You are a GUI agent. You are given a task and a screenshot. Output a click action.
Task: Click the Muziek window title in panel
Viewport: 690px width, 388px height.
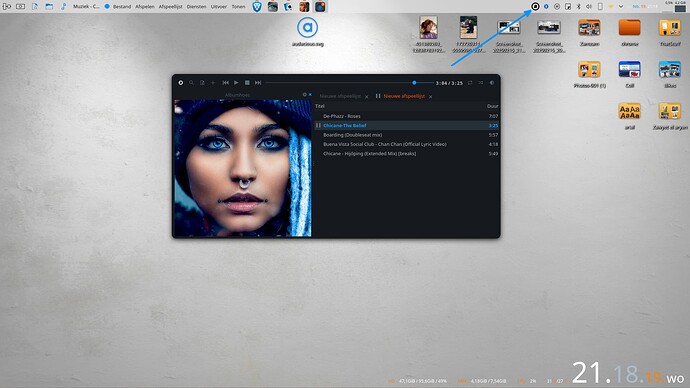point(86,7)
